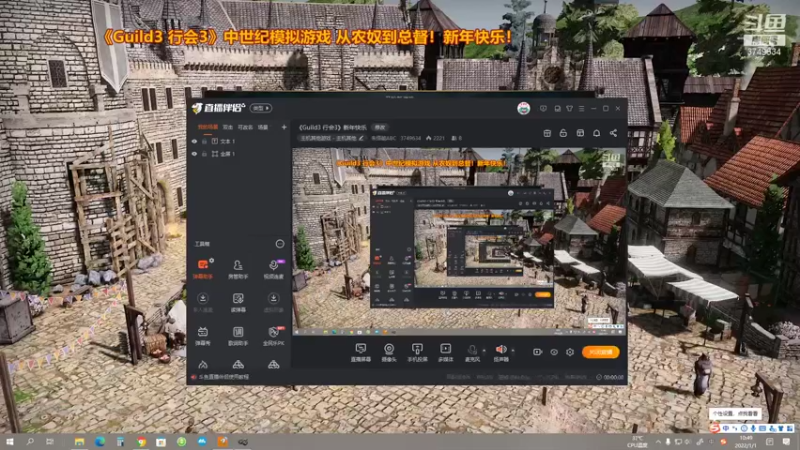Toggle visibility of the 全屏 1 layer
The width and height of the screenshot is (800, 450).
pos(194,154)
